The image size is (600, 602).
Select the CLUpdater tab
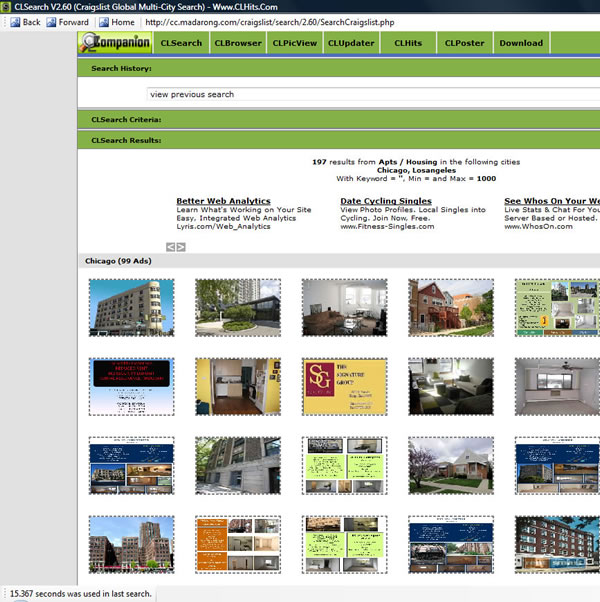[x=350, y=43]
